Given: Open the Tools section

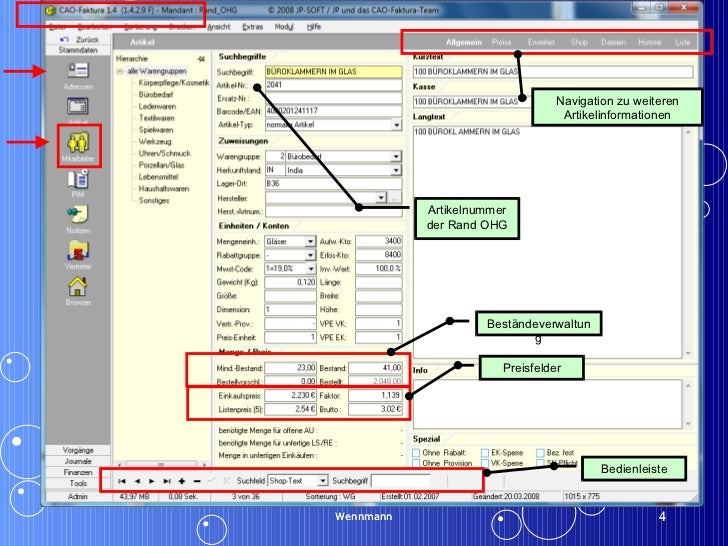Looking at the screenshot, I should [x=78, y=483].
